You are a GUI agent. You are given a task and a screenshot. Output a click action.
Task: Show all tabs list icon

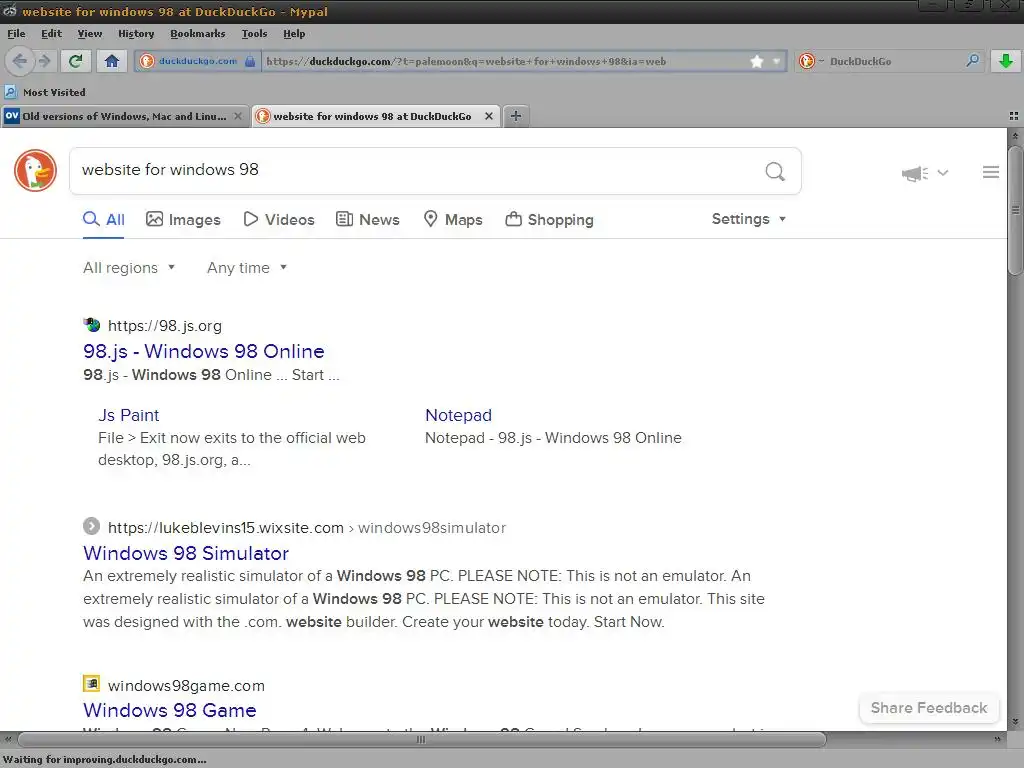pyautogui.click(x=1014, y=116)
